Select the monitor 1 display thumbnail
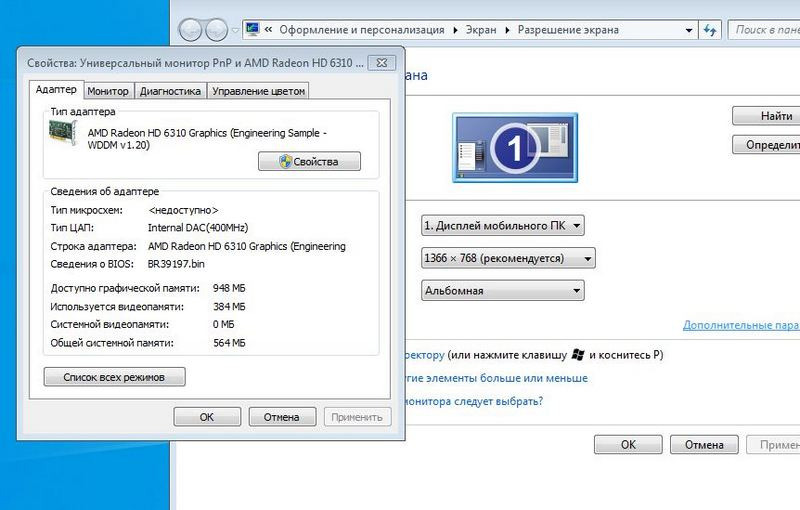Viewport: 800px width, 510px height. [515, 148]
